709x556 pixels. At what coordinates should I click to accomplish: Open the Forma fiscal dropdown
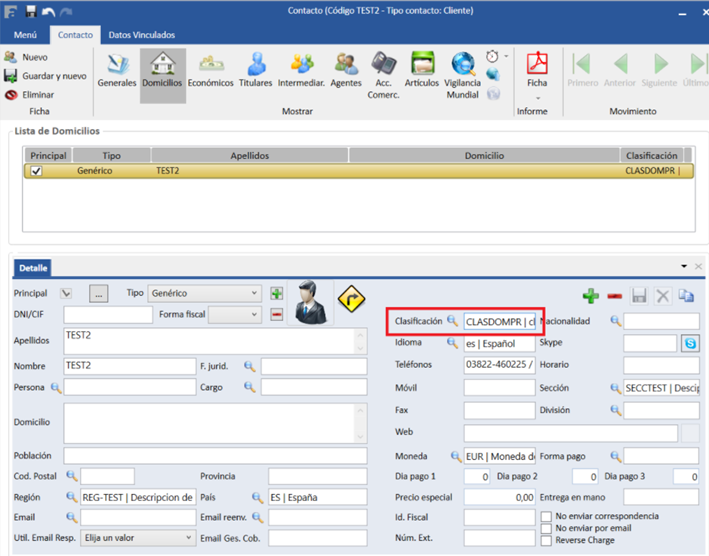coord(252,315)
